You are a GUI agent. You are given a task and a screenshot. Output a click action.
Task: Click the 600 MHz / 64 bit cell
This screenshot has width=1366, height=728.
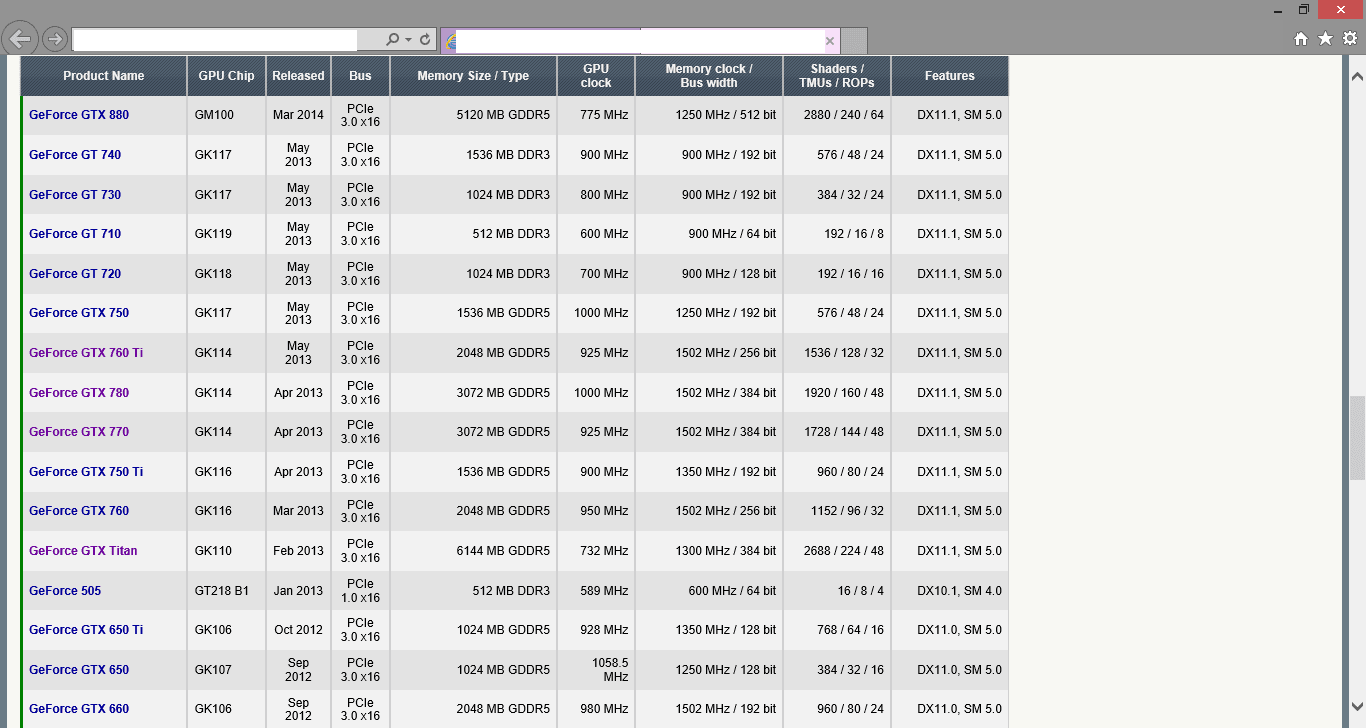pos(709,591)
